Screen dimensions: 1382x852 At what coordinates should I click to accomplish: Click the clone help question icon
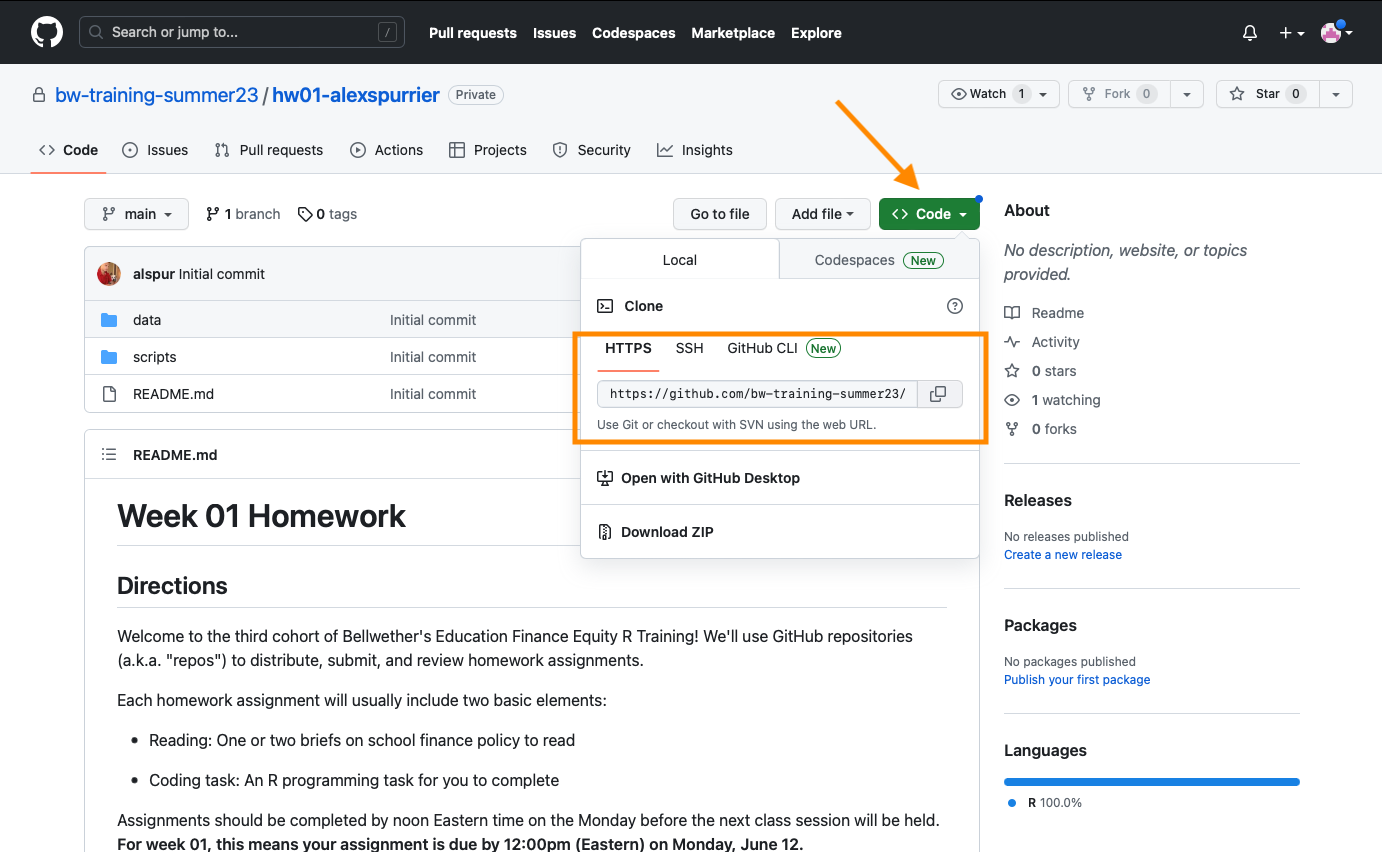pyautogui.click(x=954, y=306)
